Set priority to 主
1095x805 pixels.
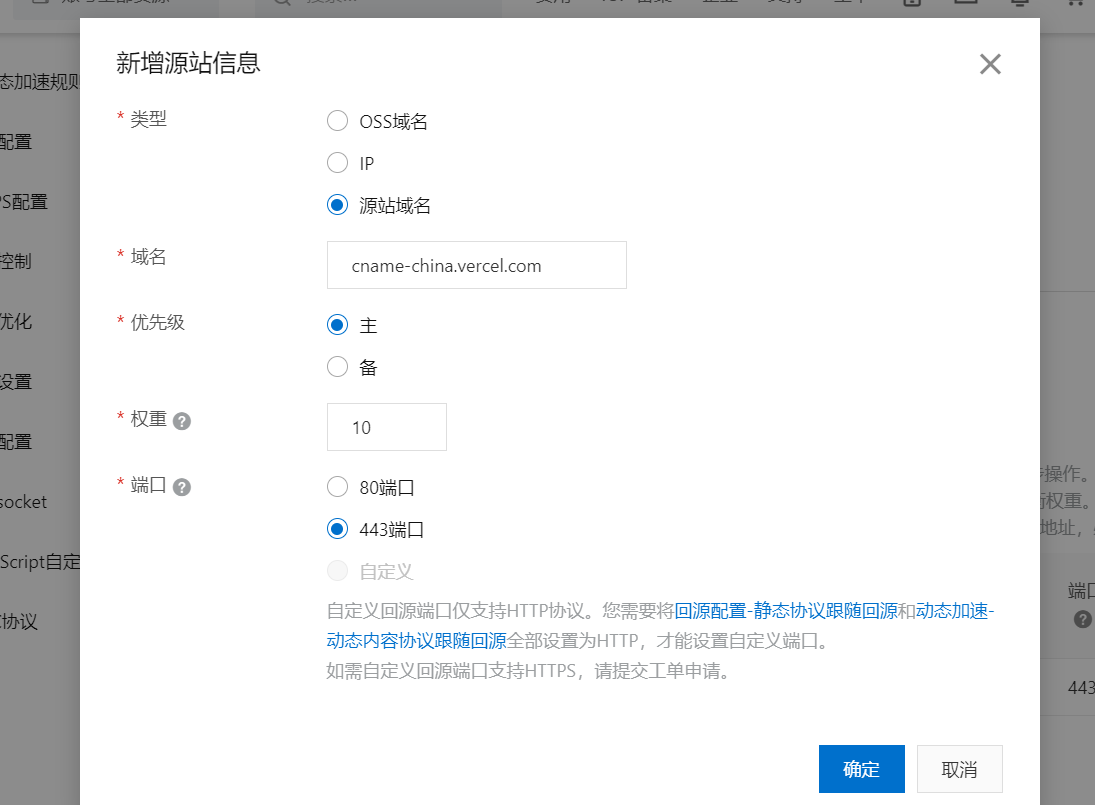(338, 325)
